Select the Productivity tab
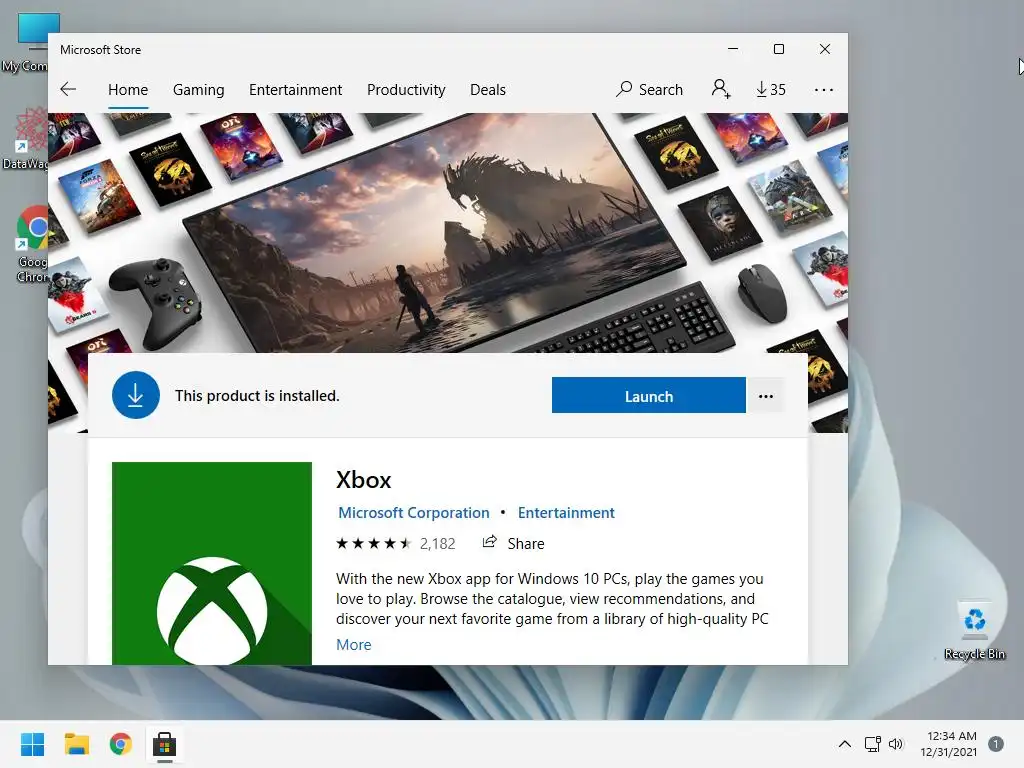The image size is (1024, 768). point(406,89)
